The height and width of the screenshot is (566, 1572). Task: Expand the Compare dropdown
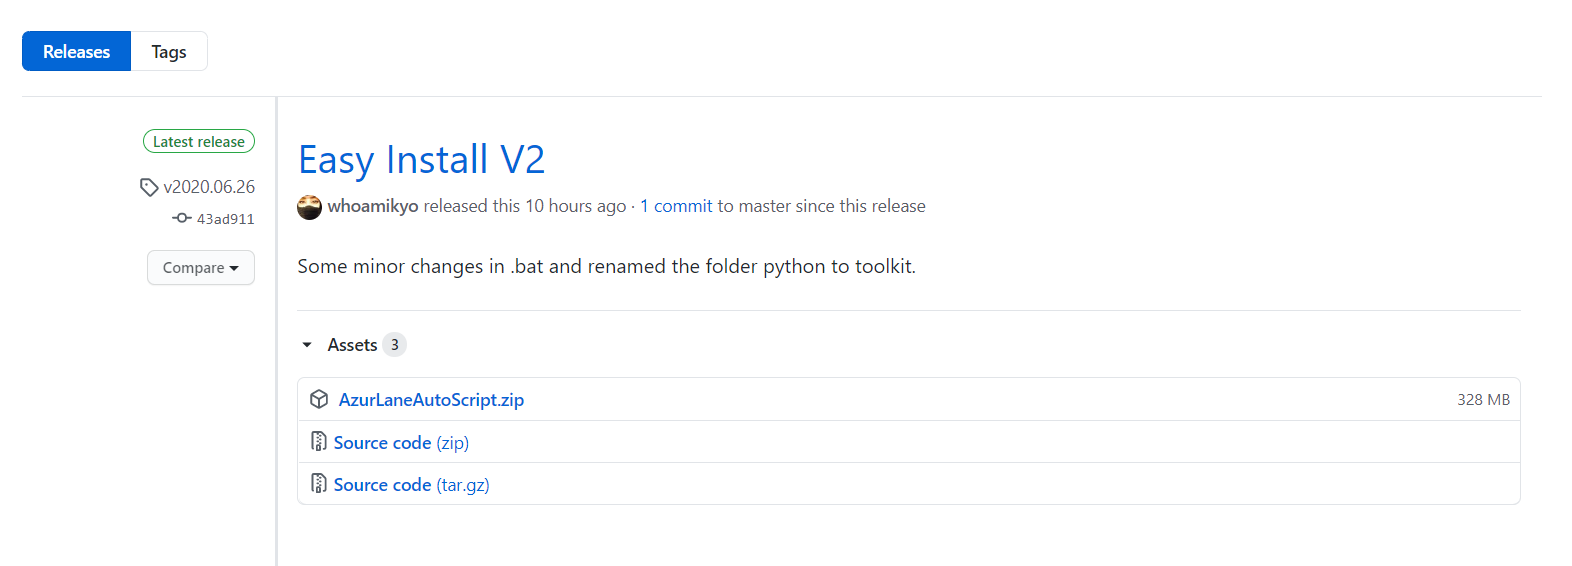[x=200, y=268]
